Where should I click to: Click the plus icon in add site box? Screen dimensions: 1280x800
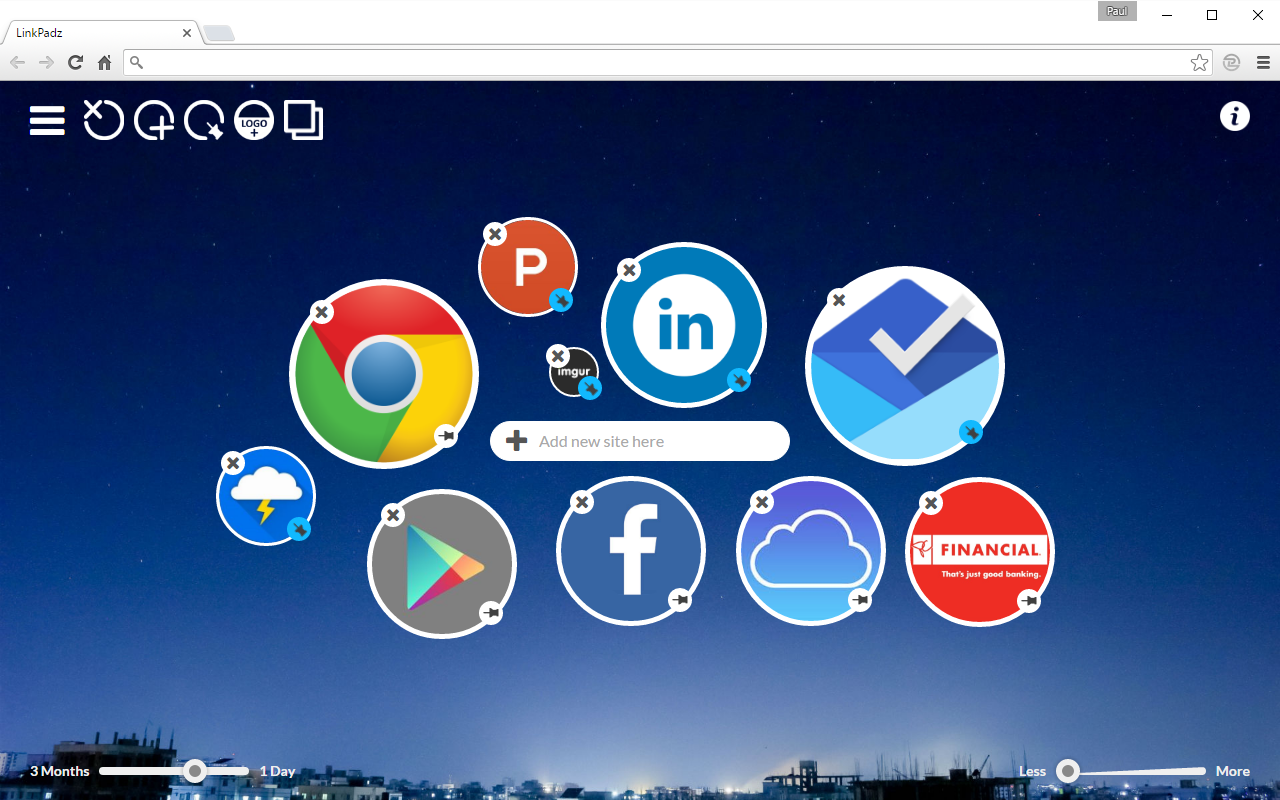pyautogui.click(x=516, y=441)
